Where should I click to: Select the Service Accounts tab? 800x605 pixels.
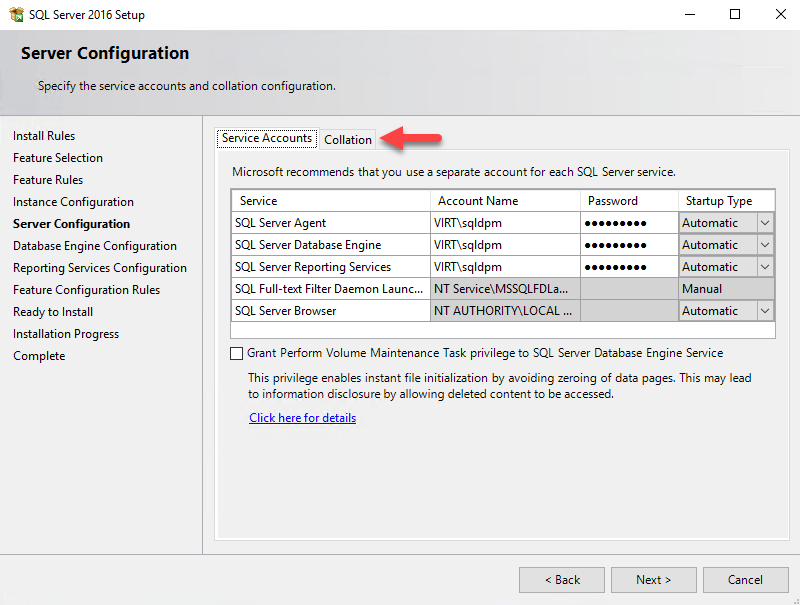267,138
